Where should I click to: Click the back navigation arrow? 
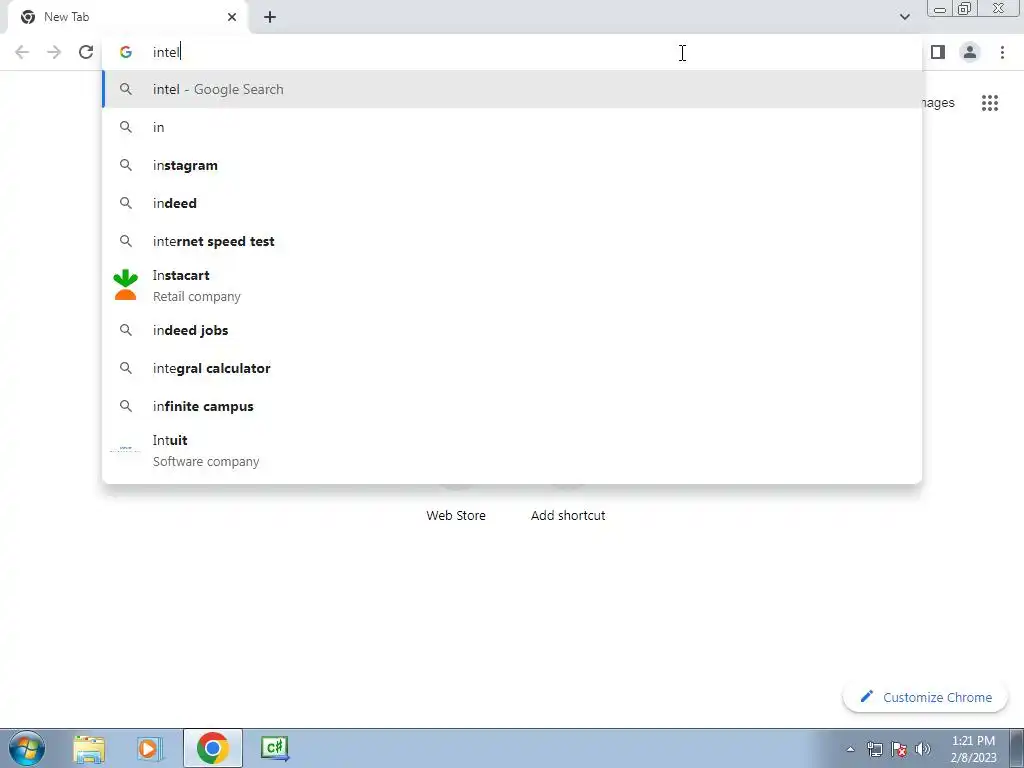pos(22,52)
